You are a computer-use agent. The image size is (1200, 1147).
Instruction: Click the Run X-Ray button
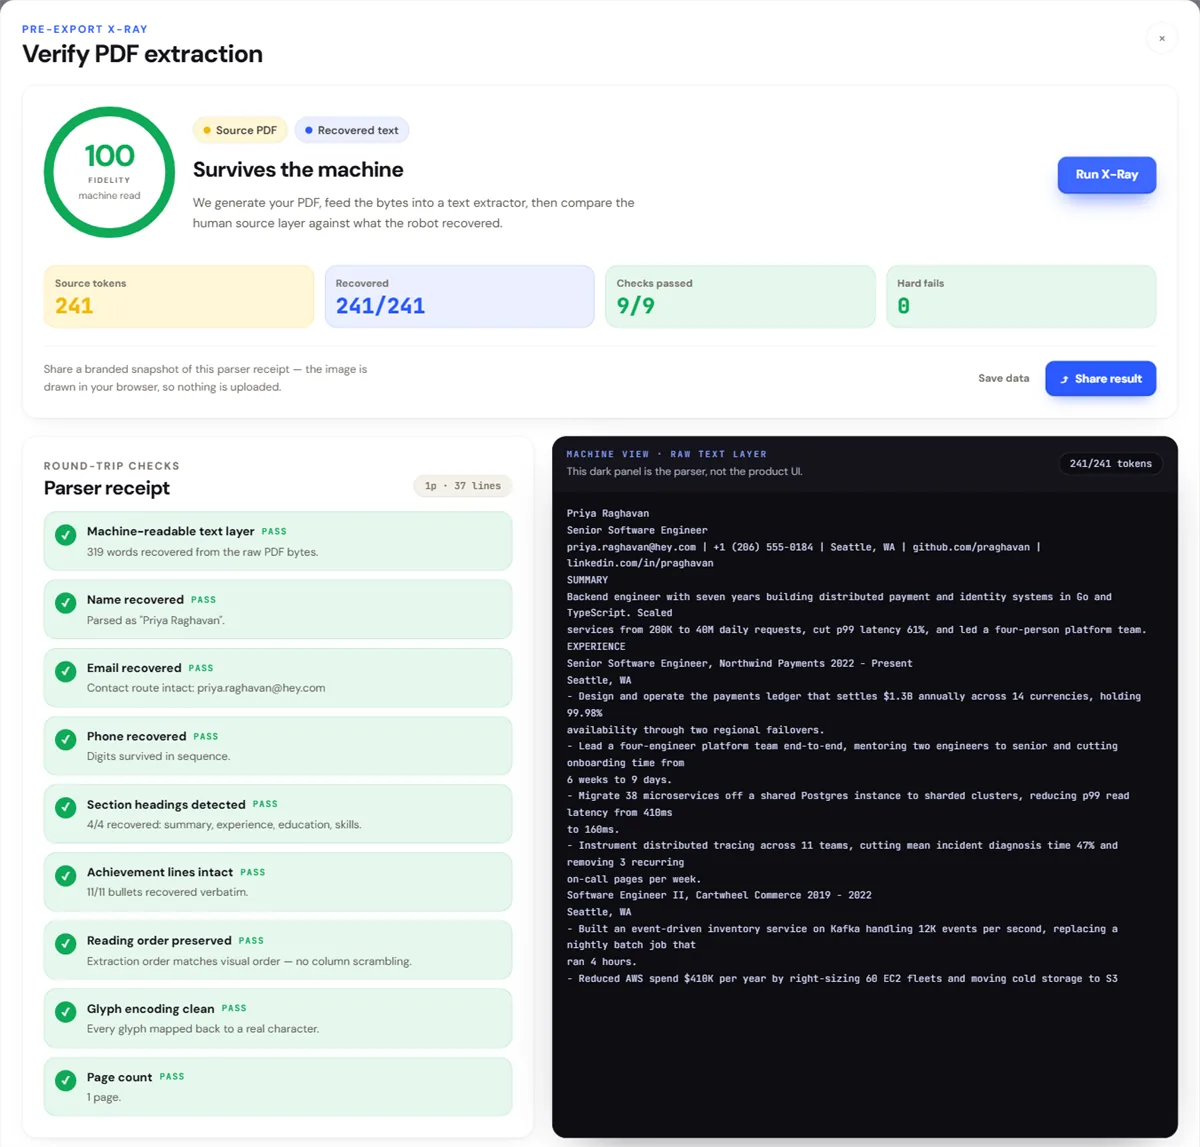1106,175
